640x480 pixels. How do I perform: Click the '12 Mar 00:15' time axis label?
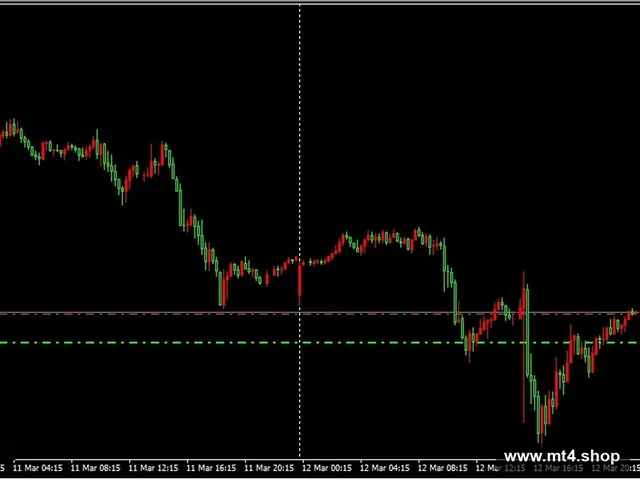click(x=327, y=468)
